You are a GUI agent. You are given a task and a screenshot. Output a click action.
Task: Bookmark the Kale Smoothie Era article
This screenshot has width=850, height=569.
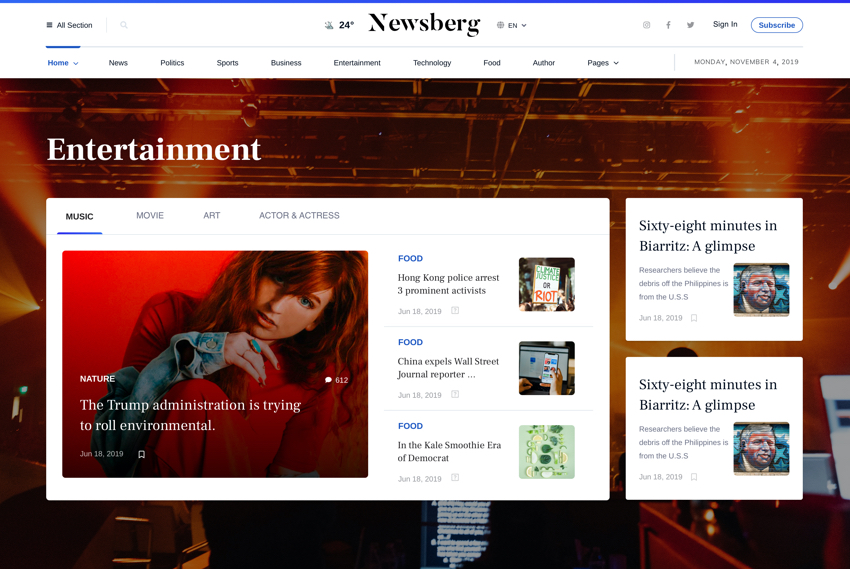[455, 478]
